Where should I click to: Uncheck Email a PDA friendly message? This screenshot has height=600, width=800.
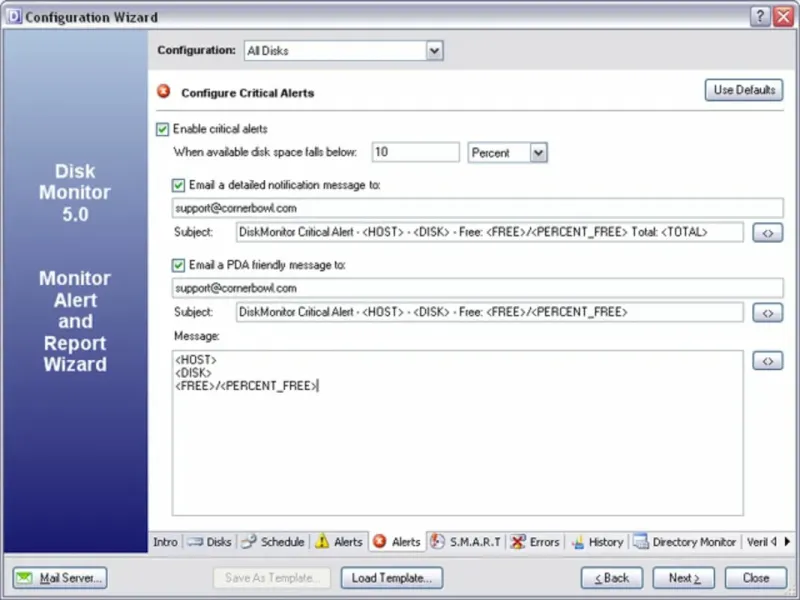point(178,265)
